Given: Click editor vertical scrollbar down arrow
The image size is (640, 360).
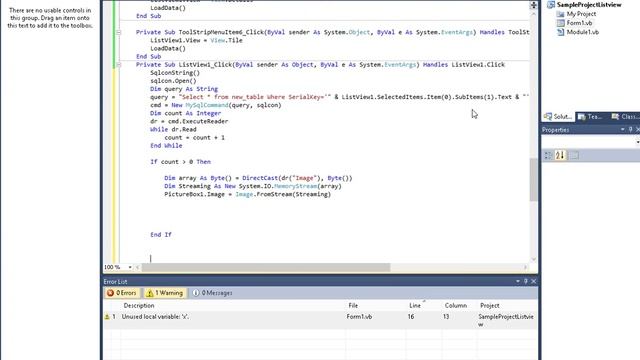Looking at the screenshot, I should coord(533,259).
